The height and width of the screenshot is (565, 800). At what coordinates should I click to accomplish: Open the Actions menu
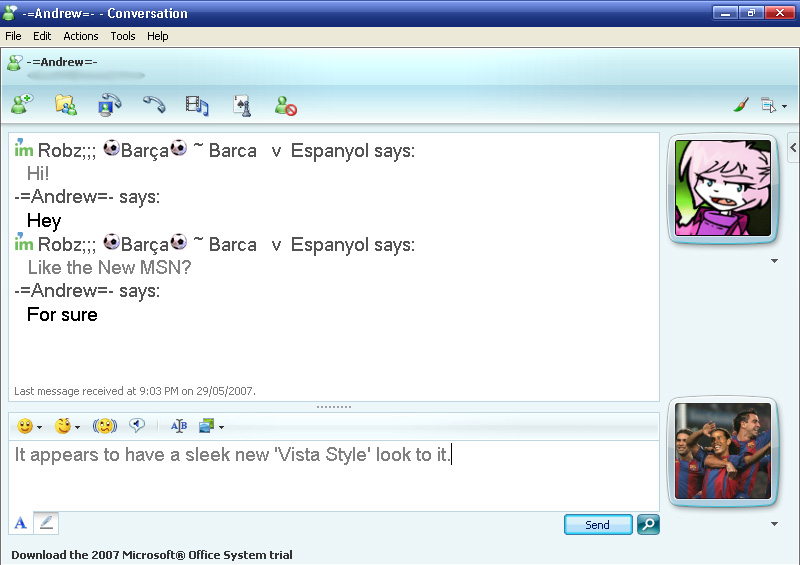coord(81,36)
